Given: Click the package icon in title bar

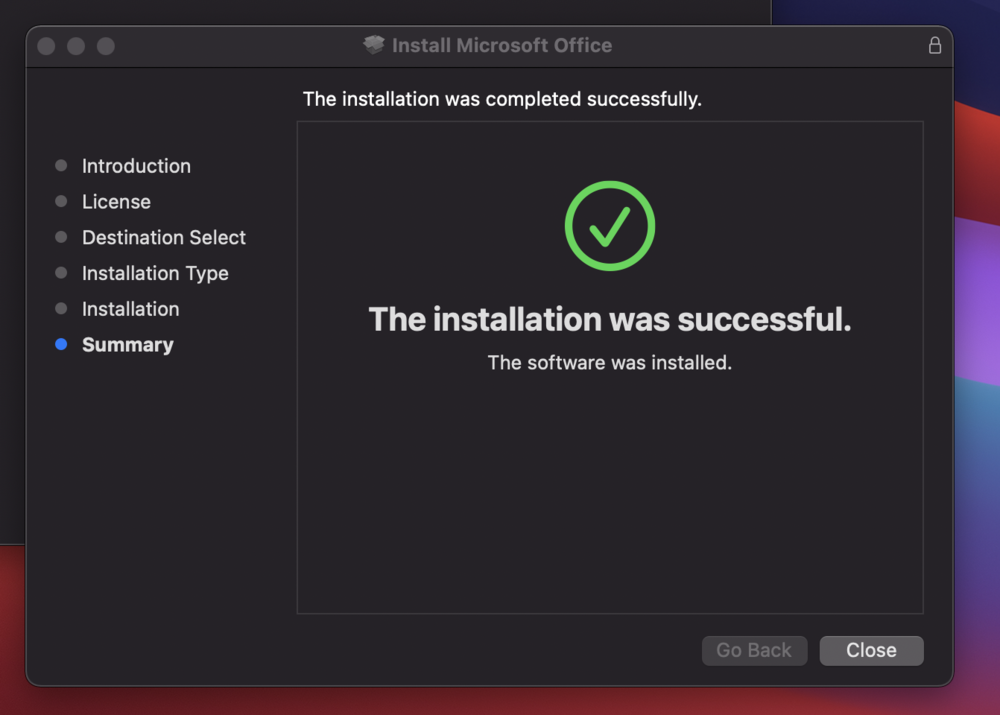Looking at the screenshot, I should point(374,45).
